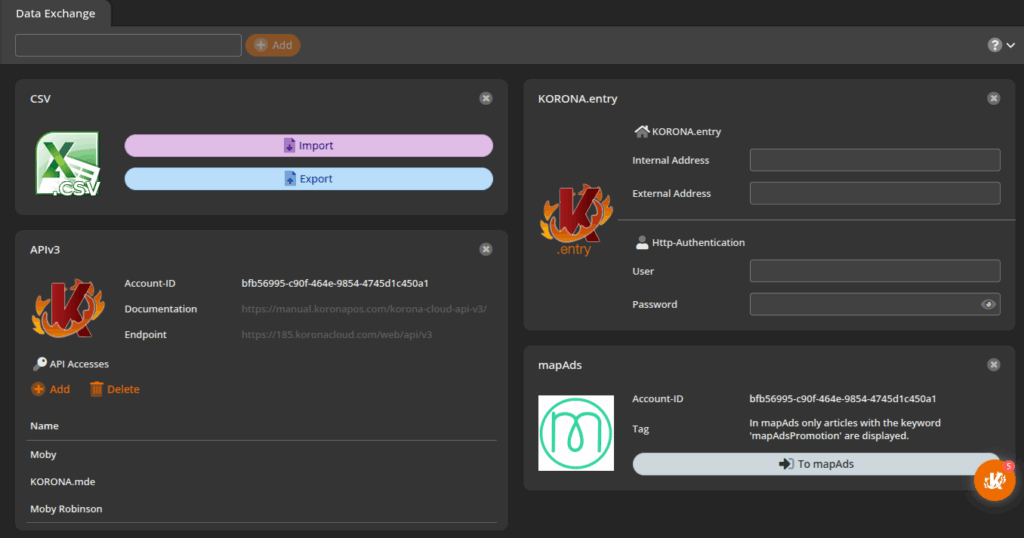1024x538 pixels.
Task: Focus the Password field
Action: coord(875,304)
